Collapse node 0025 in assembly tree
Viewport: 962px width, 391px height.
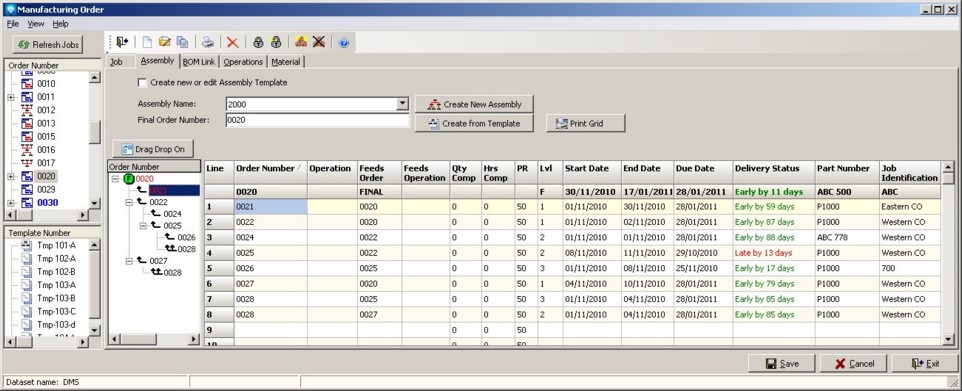(143, 225)
